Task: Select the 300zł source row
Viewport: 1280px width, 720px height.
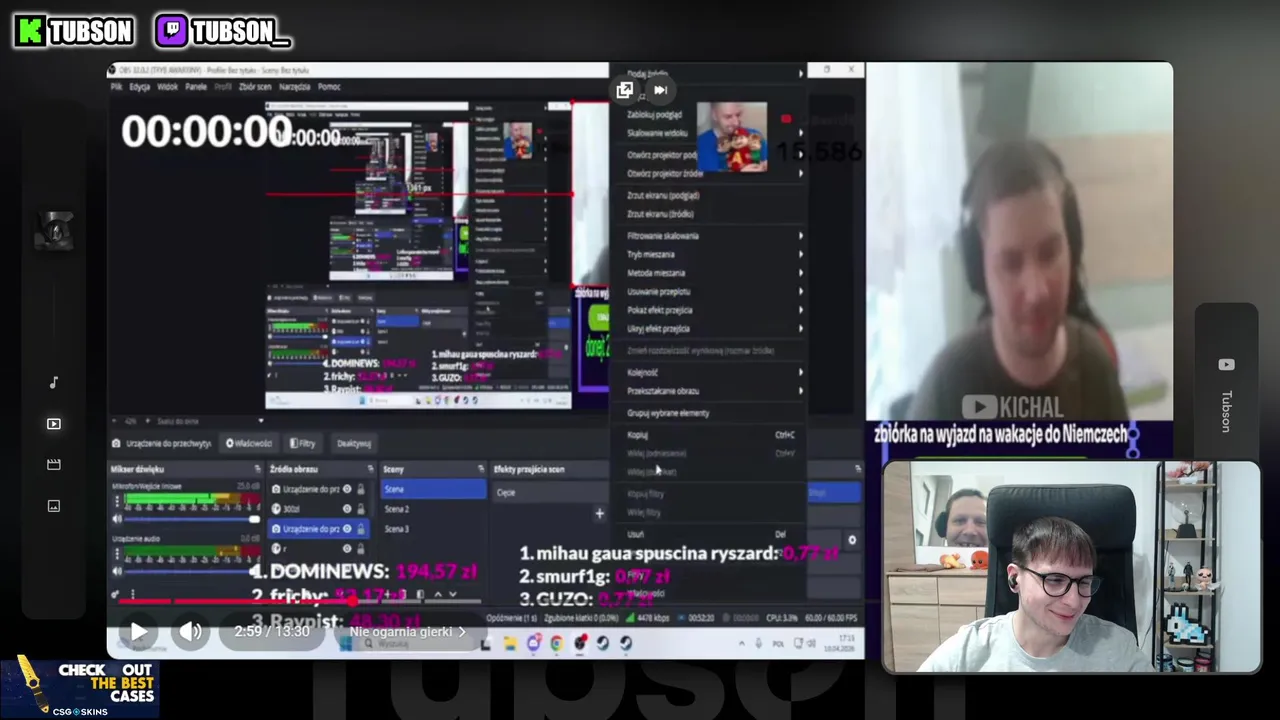Action: pos(320,509)
